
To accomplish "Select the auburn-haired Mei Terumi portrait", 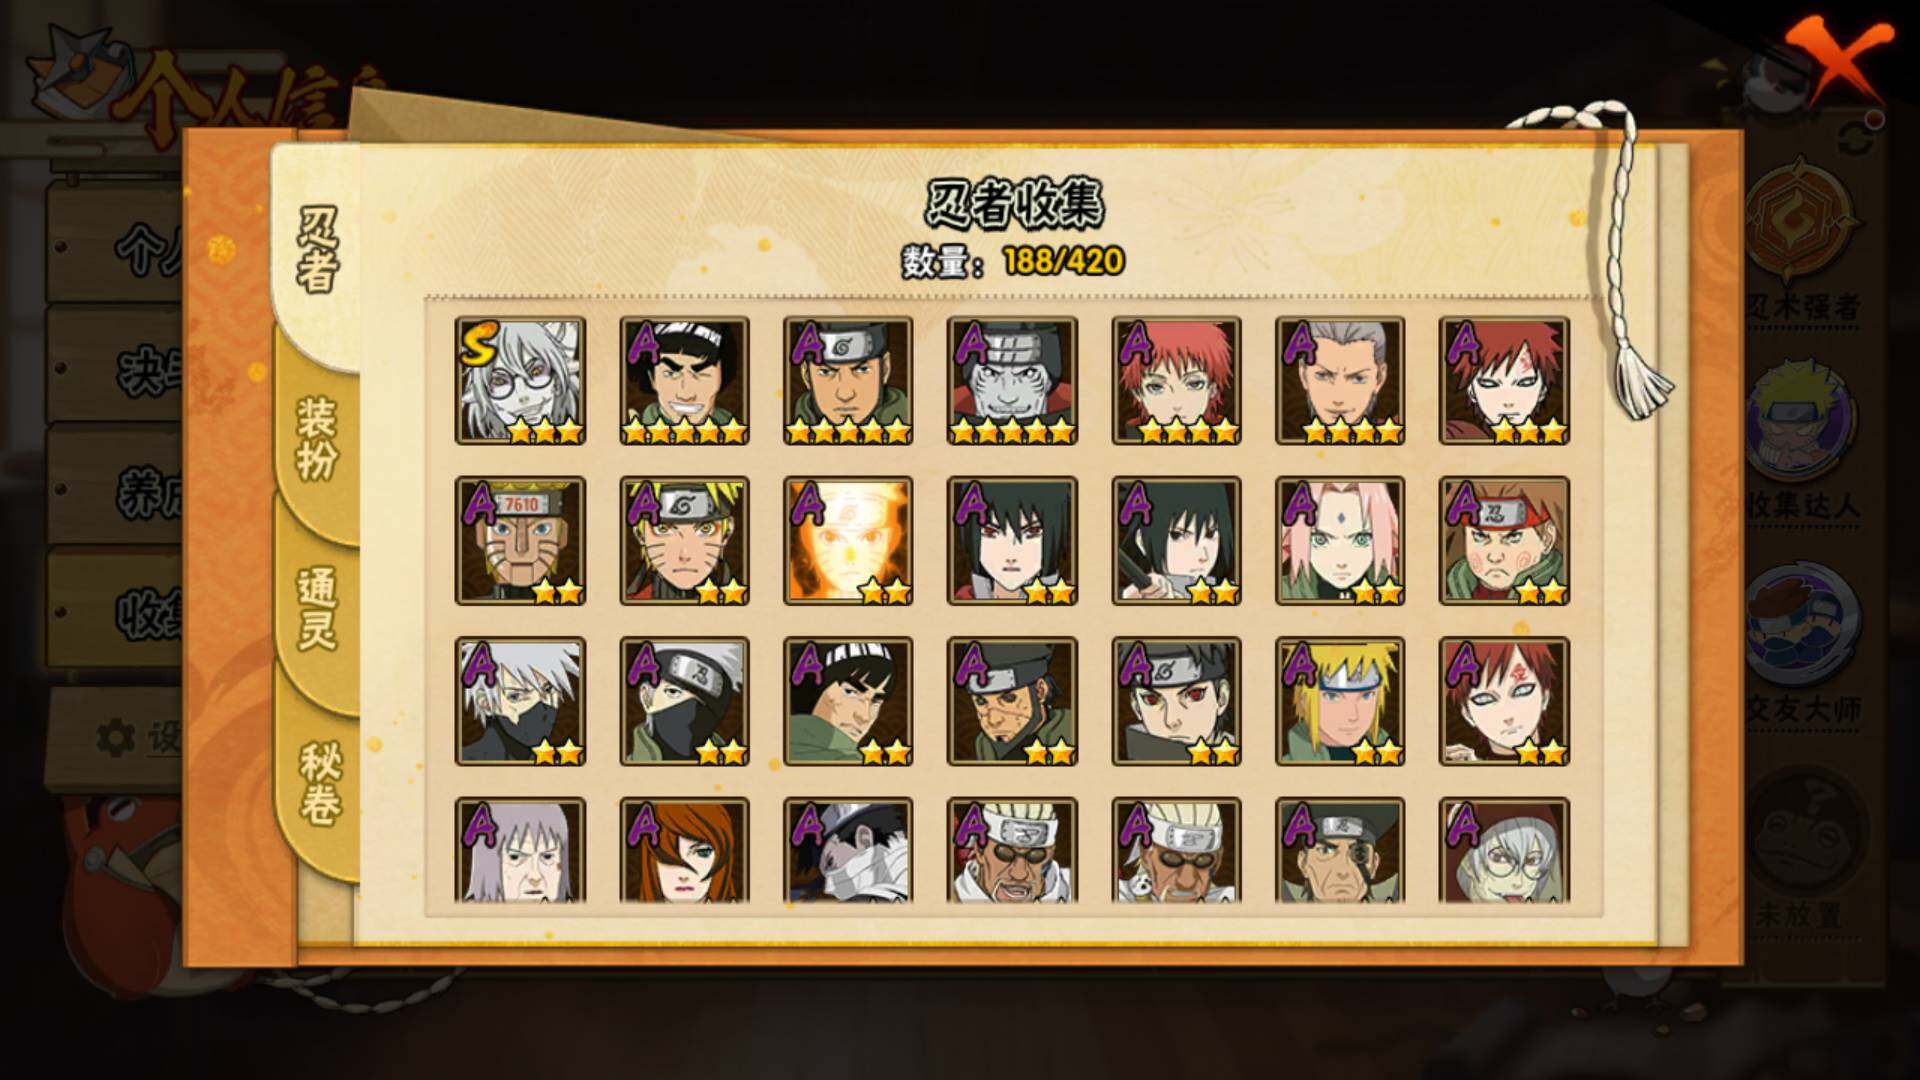I will pyautogui.click(x=684, y=850).
